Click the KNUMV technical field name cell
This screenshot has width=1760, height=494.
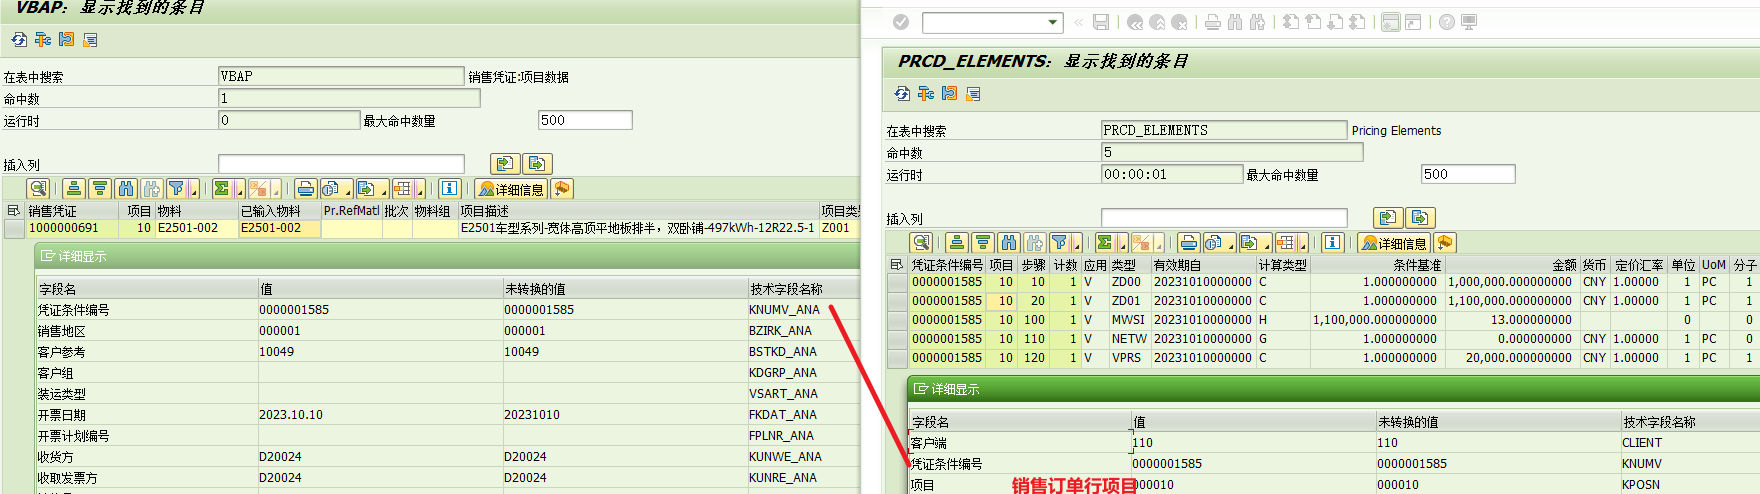[x=1642, y=464]
